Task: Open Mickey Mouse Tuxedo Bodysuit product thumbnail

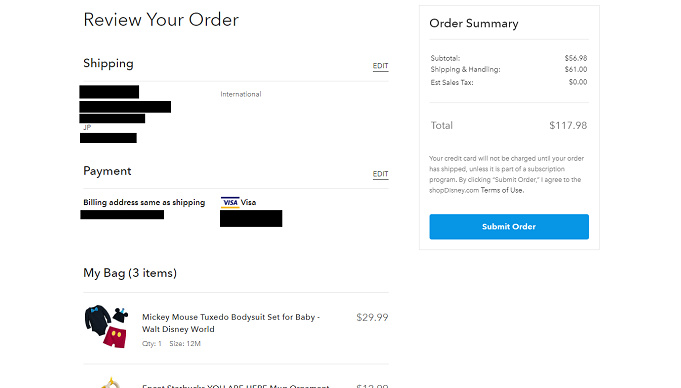Action: pyautogui.click(x=106, y=326)
